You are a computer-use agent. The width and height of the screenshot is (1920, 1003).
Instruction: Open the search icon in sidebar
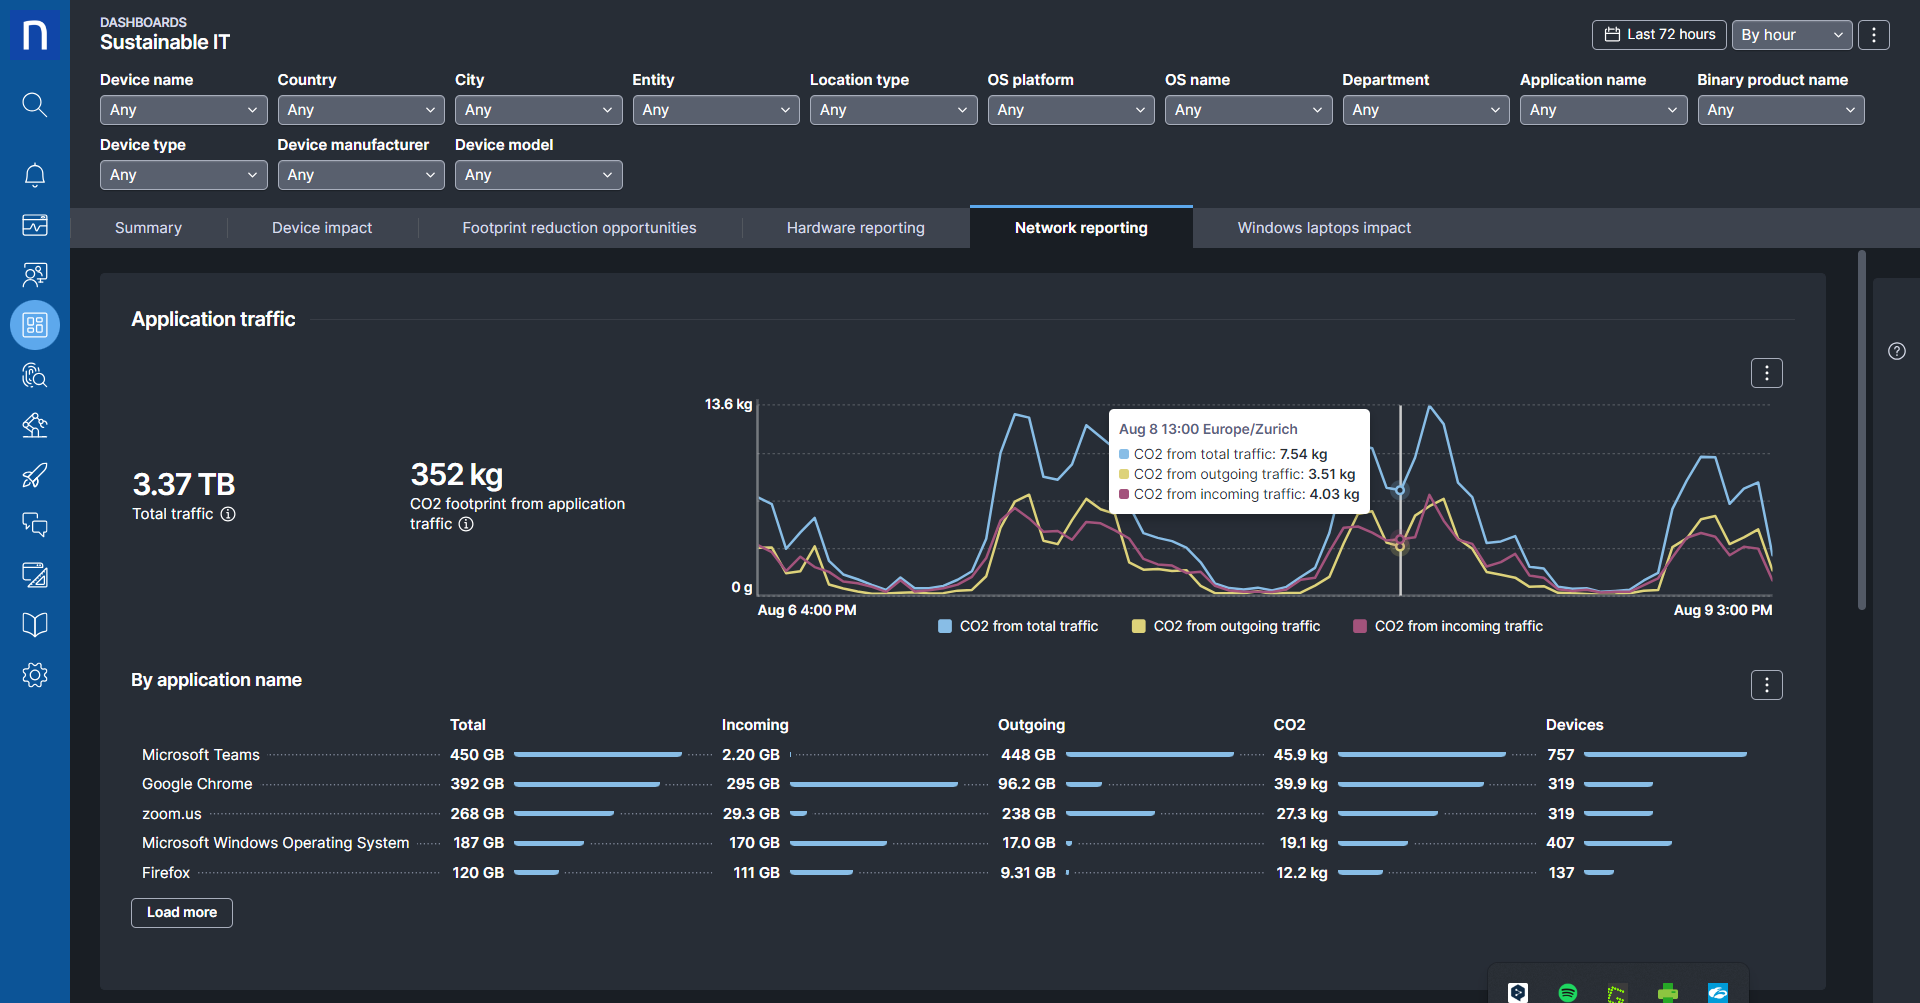(34, 104)
